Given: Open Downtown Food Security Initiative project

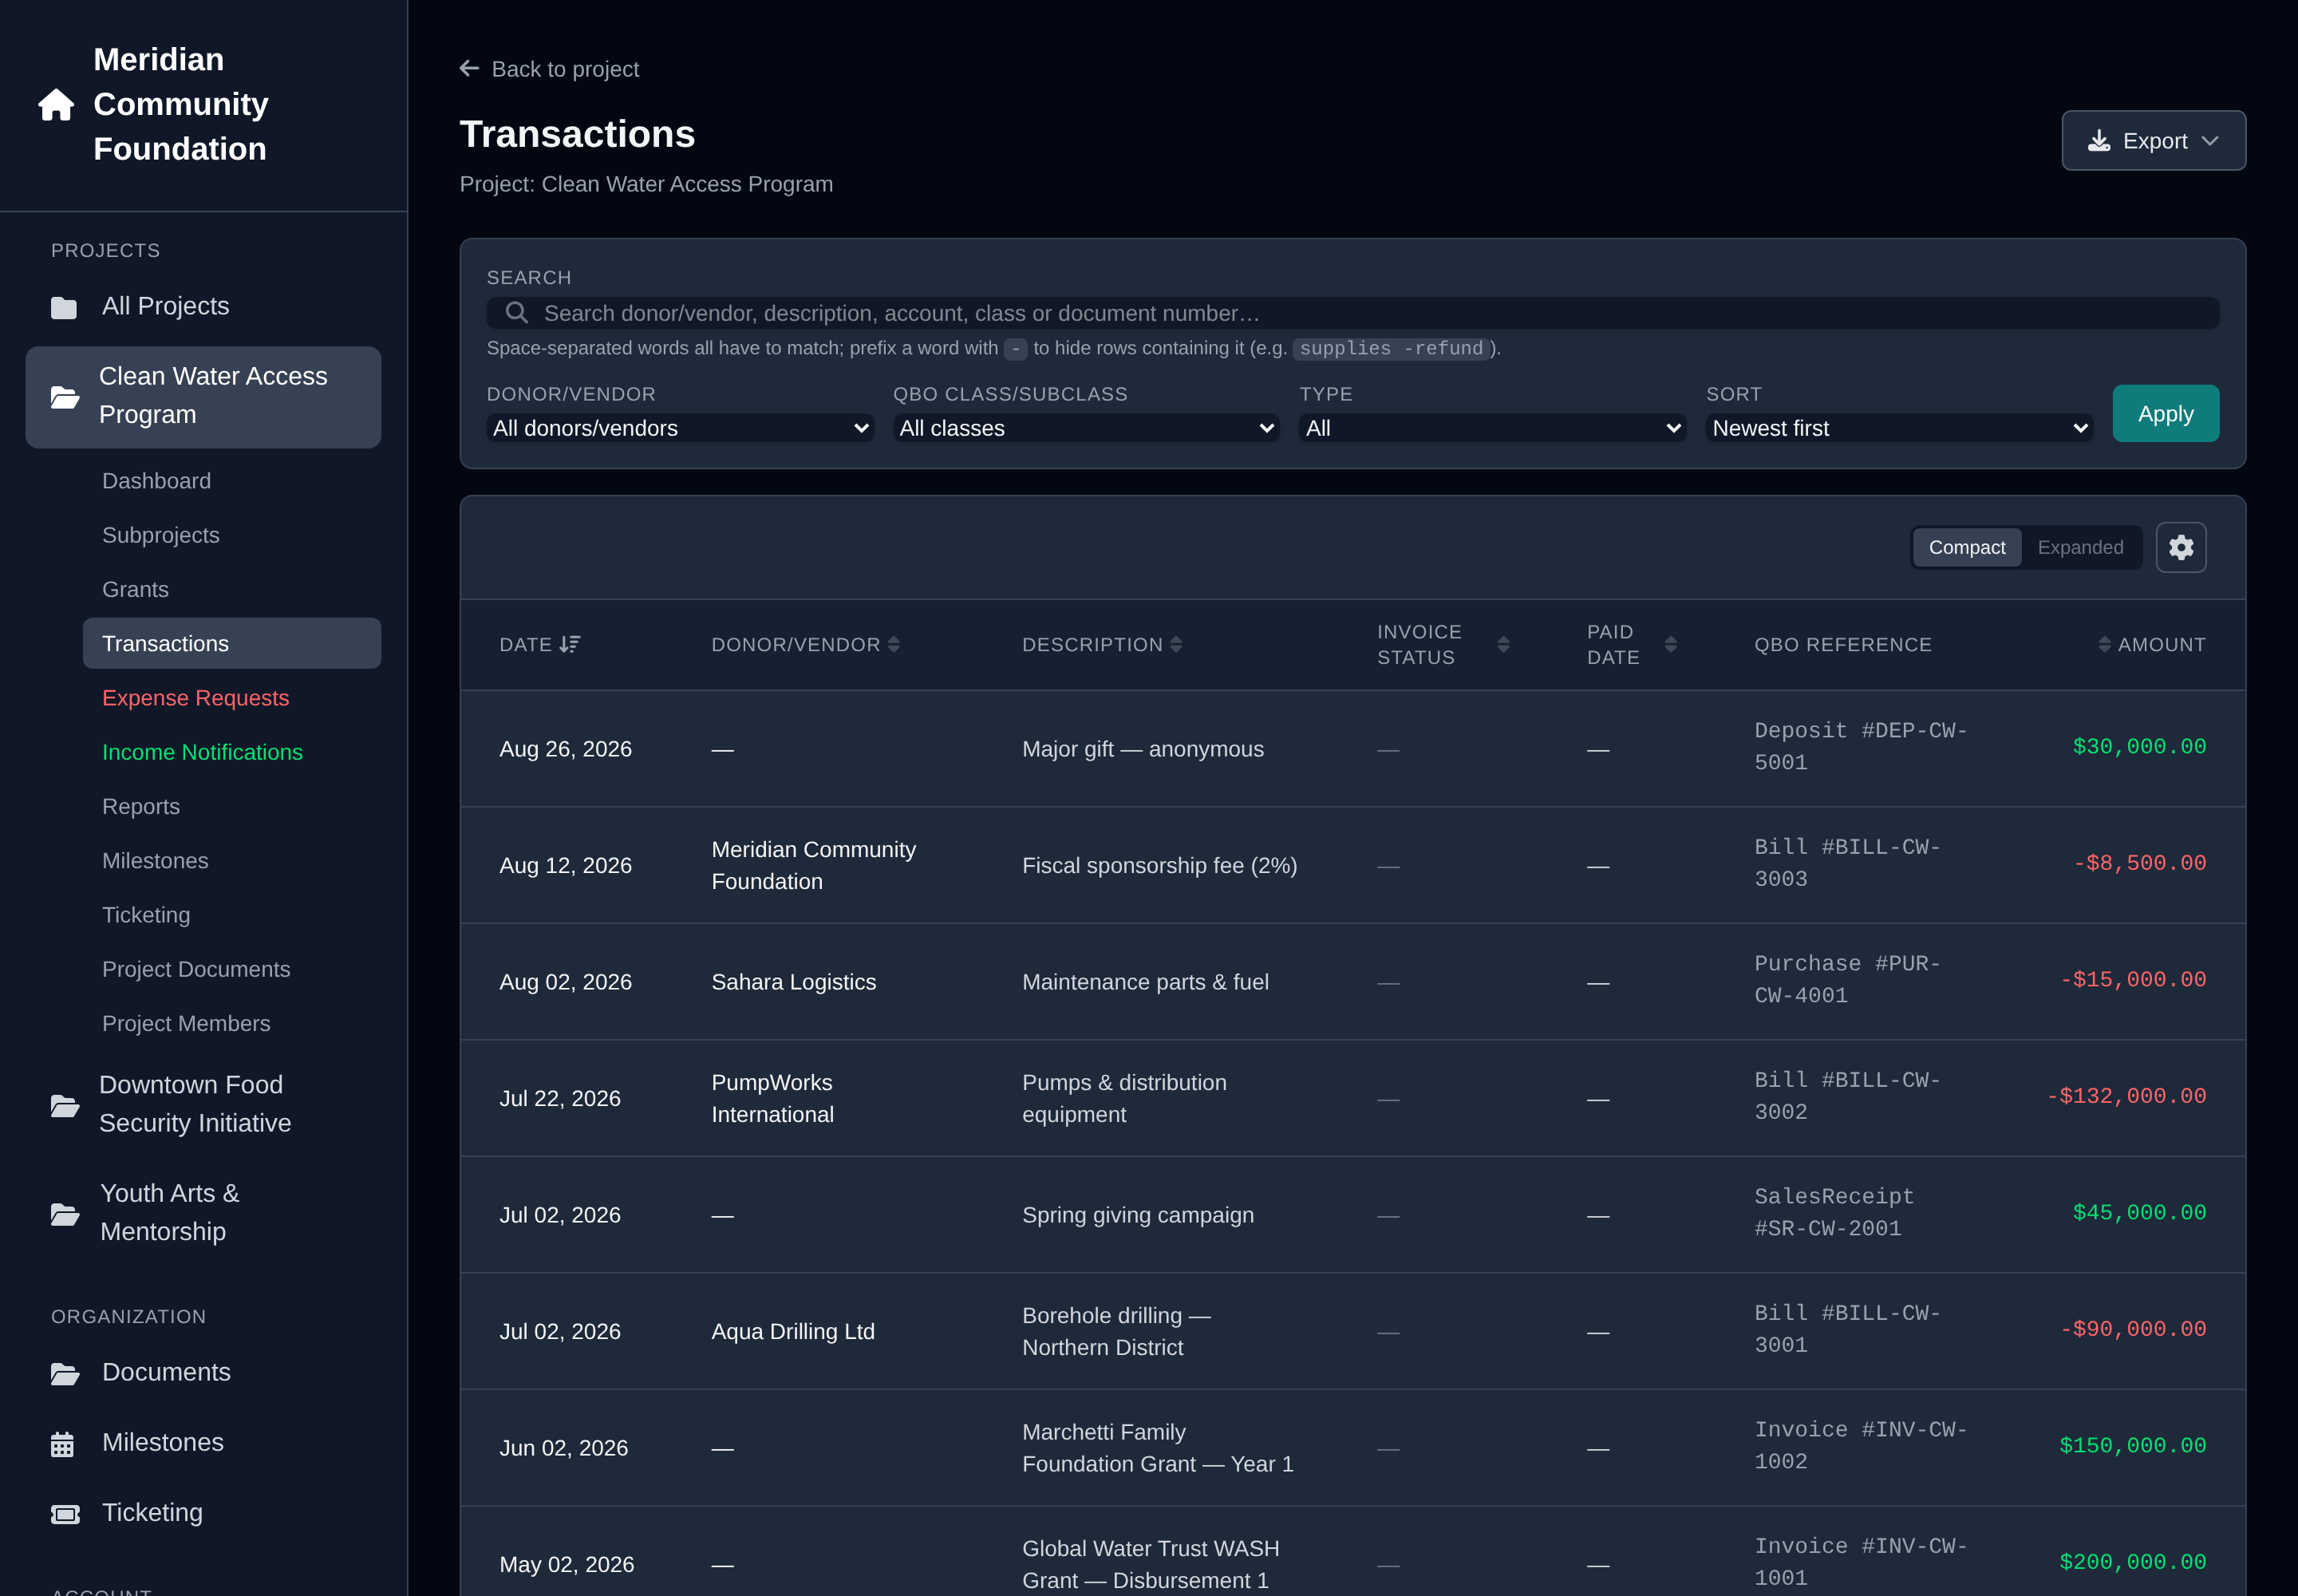Looking at the screenshot, I should coord(204,1104).
